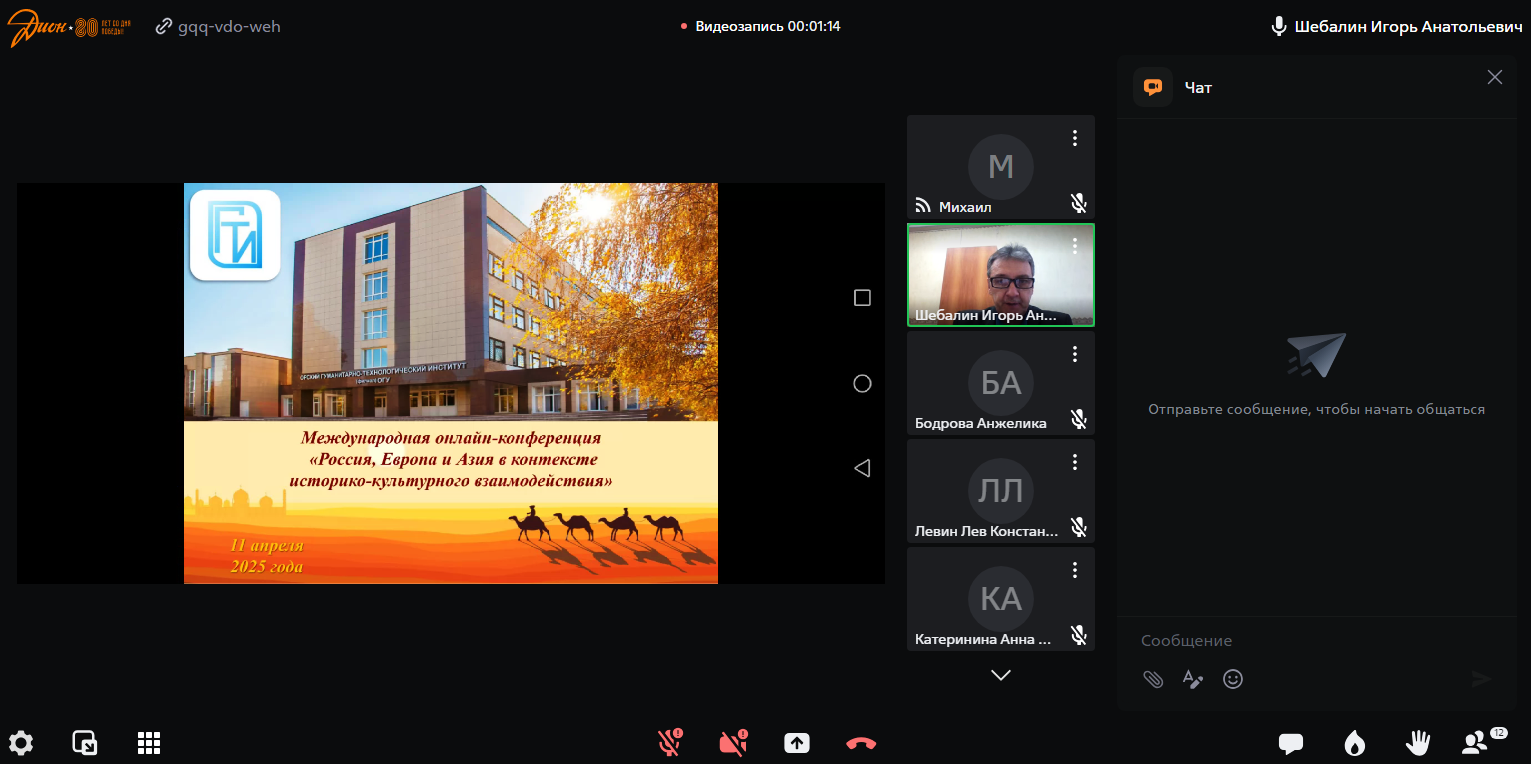The height and width of the screenshot is (764, 1531).
Task: Click the text Отправьте сообщение, чтобы начать общаться
Action: point(1316,409)
